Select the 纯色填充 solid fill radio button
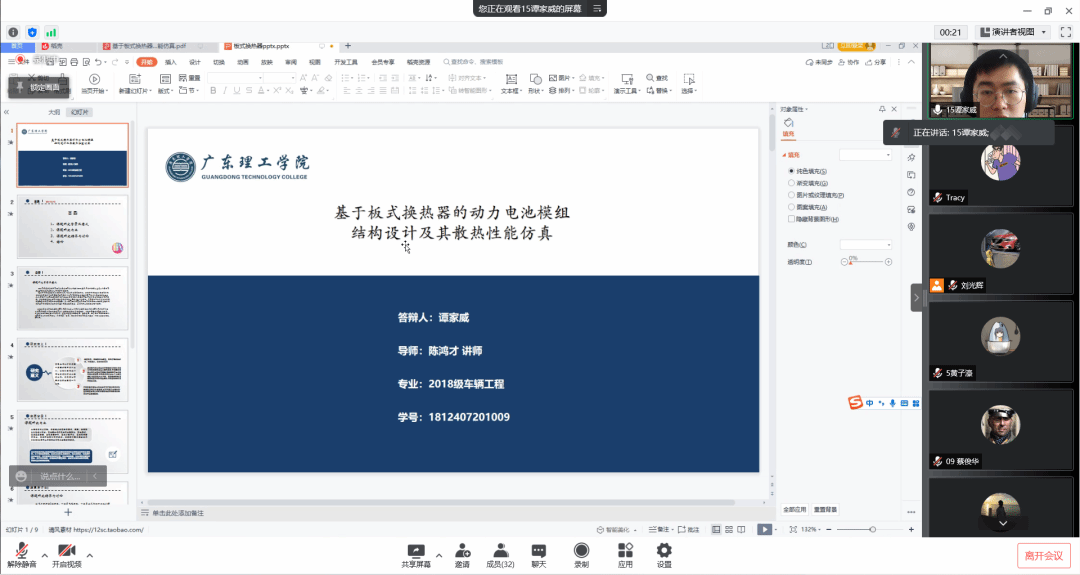 click(791, 172)
